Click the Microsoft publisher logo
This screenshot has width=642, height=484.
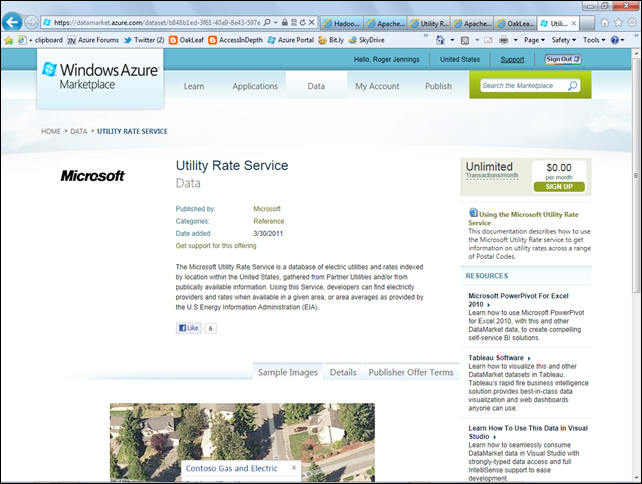tap(93, 176)
